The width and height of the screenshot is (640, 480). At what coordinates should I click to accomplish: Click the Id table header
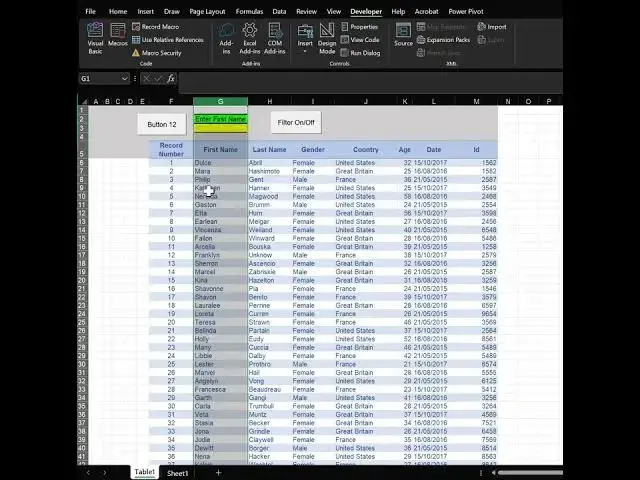point(476,149)
